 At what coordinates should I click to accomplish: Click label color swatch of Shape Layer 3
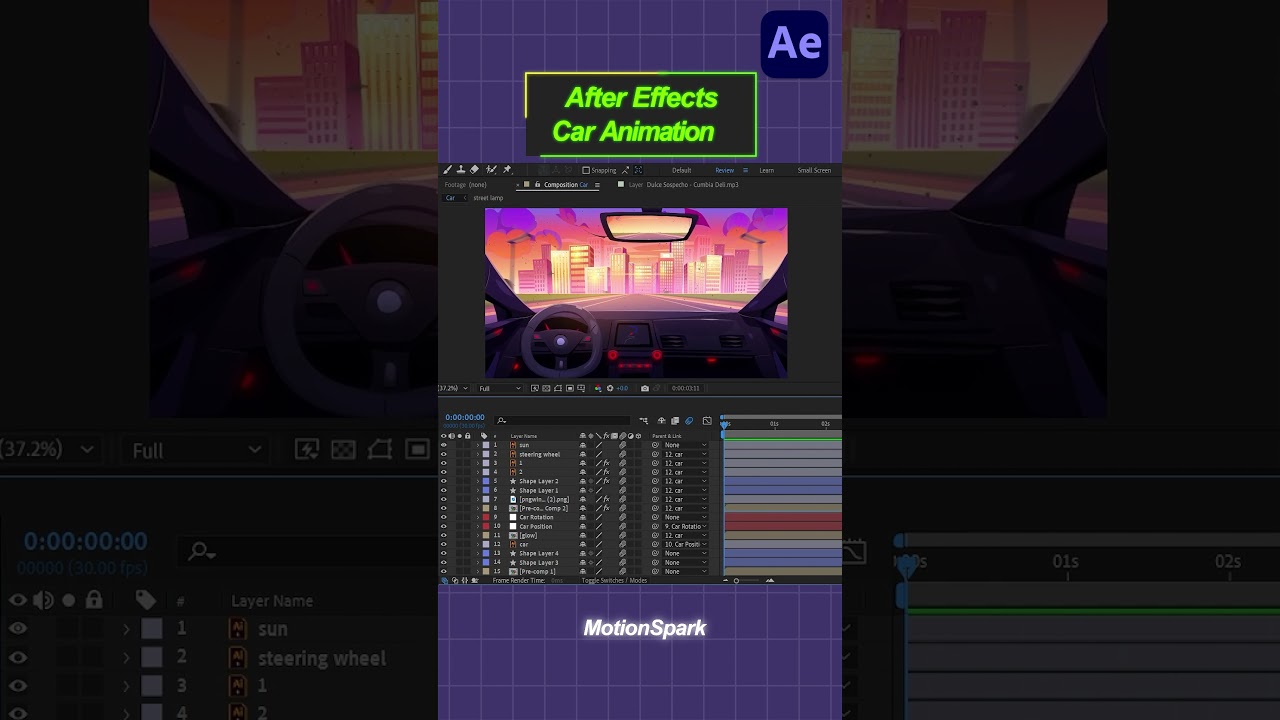(486, 562)
